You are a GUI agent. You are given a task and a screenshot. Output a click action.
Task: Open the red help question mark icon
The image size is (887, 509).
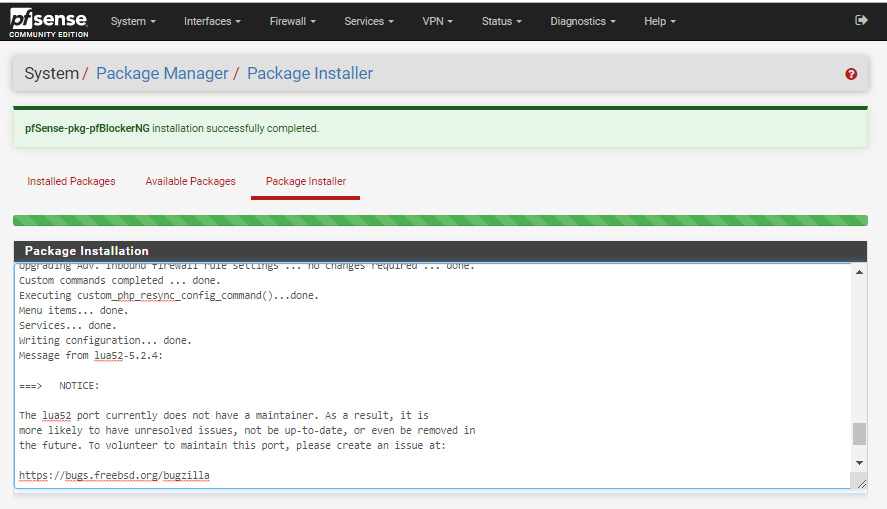[851, 74]
